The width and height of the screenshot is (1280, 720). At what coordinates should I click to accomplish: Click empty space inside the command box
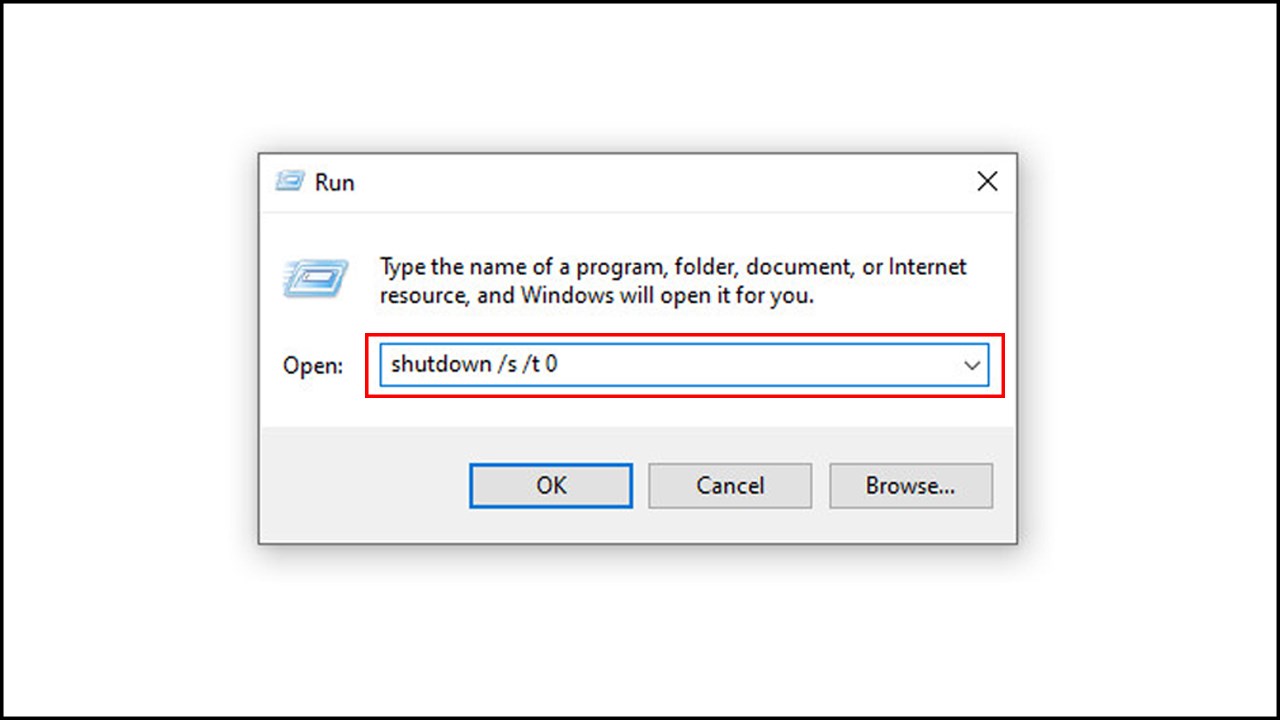tap(760, 365)
